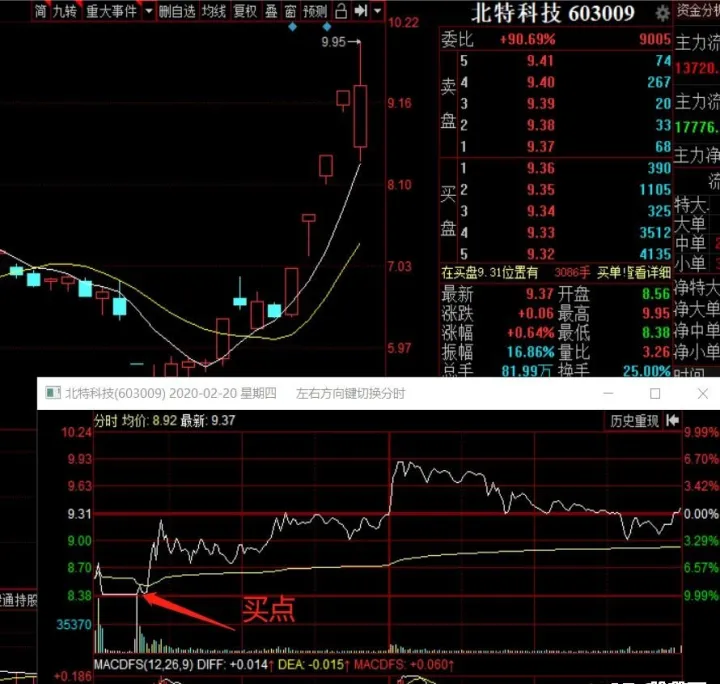Click the blue diamond marker beneath the 窗 button
The width and height of the screenshot is (720, 684).
[x=292, y=27]
